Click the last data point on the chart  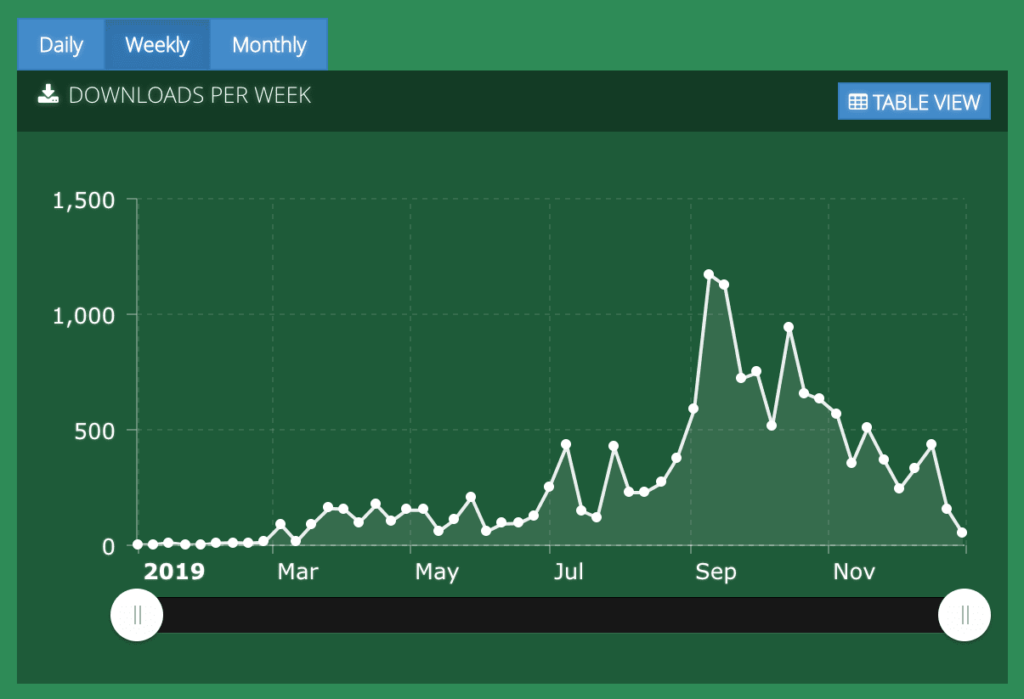click(962, 533)
